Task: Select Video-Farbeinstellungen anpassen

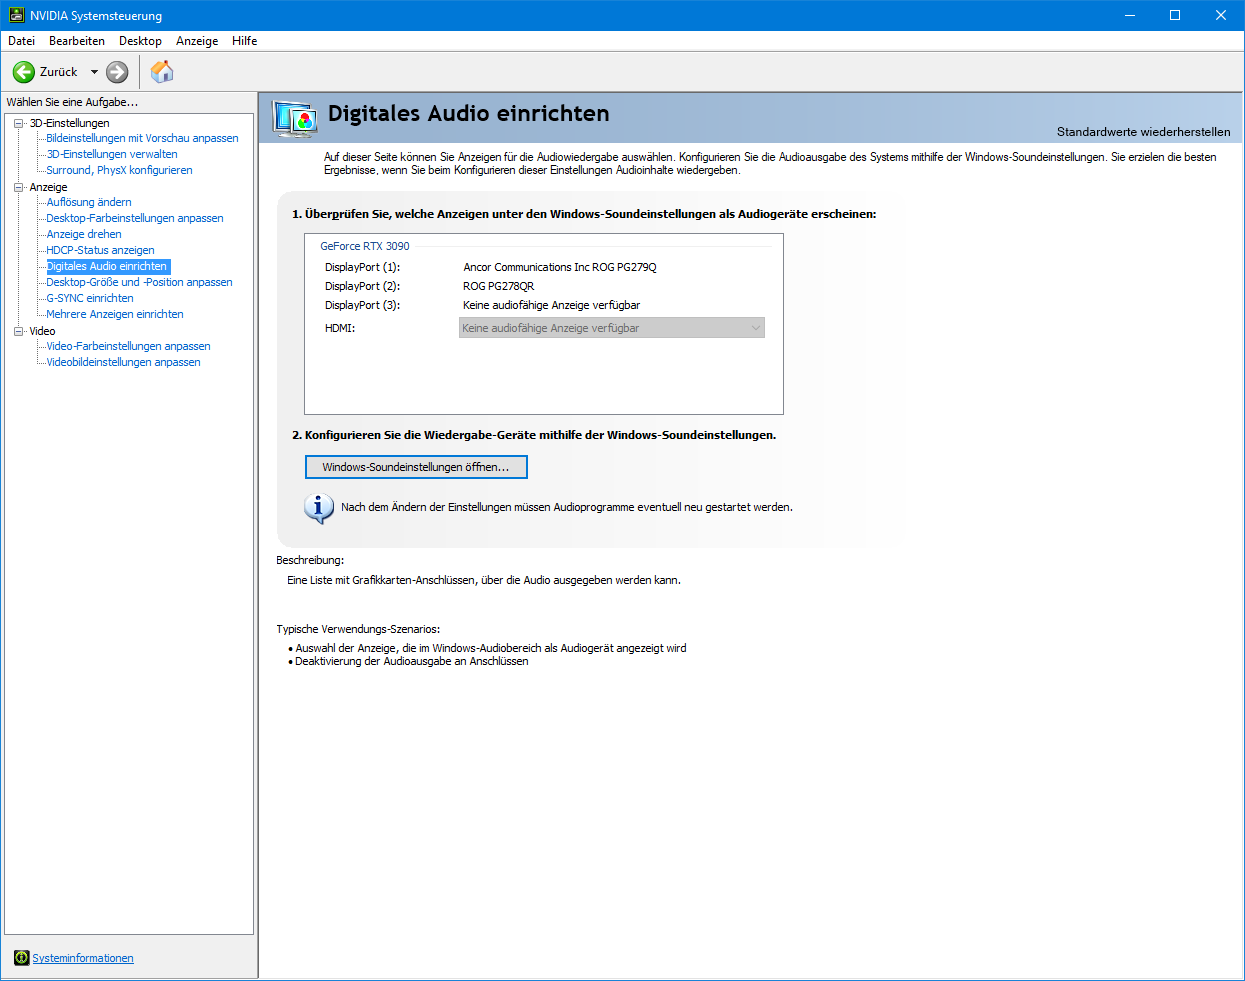Action: pos(129,346)
